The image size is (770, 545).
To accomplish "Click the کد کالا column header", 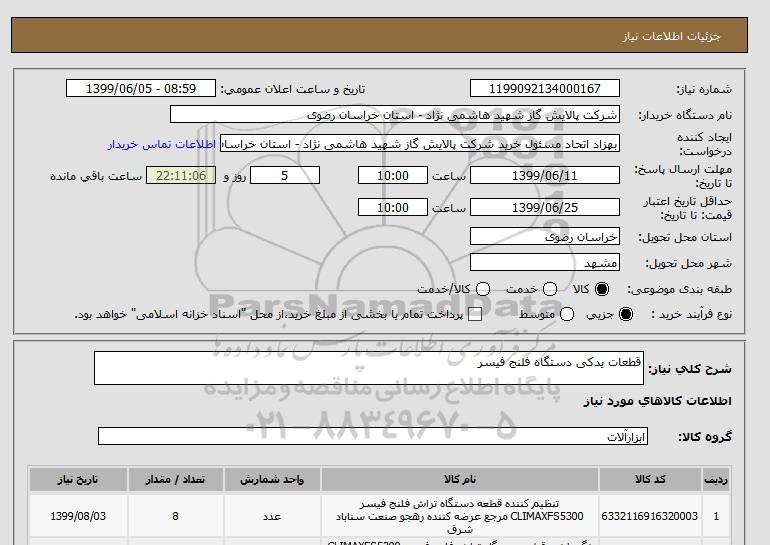I will [650, 479].
